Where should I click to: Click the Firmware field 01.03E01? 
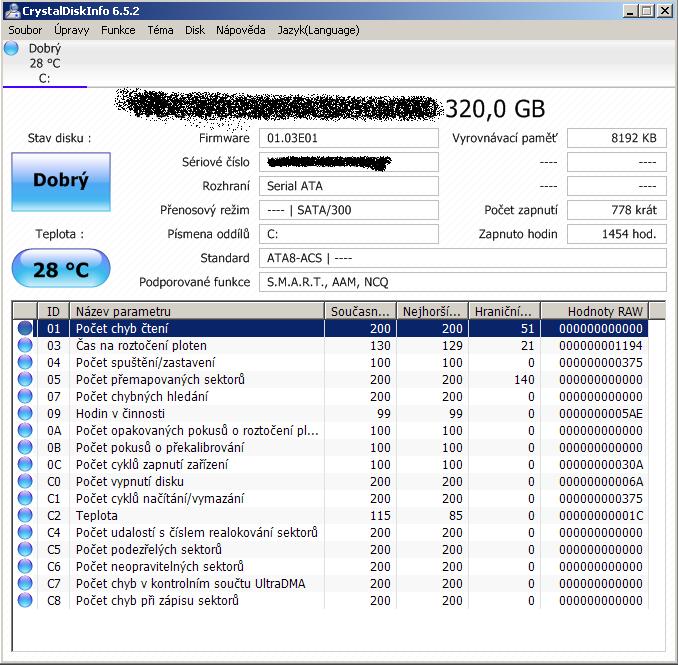pos(349,138)
